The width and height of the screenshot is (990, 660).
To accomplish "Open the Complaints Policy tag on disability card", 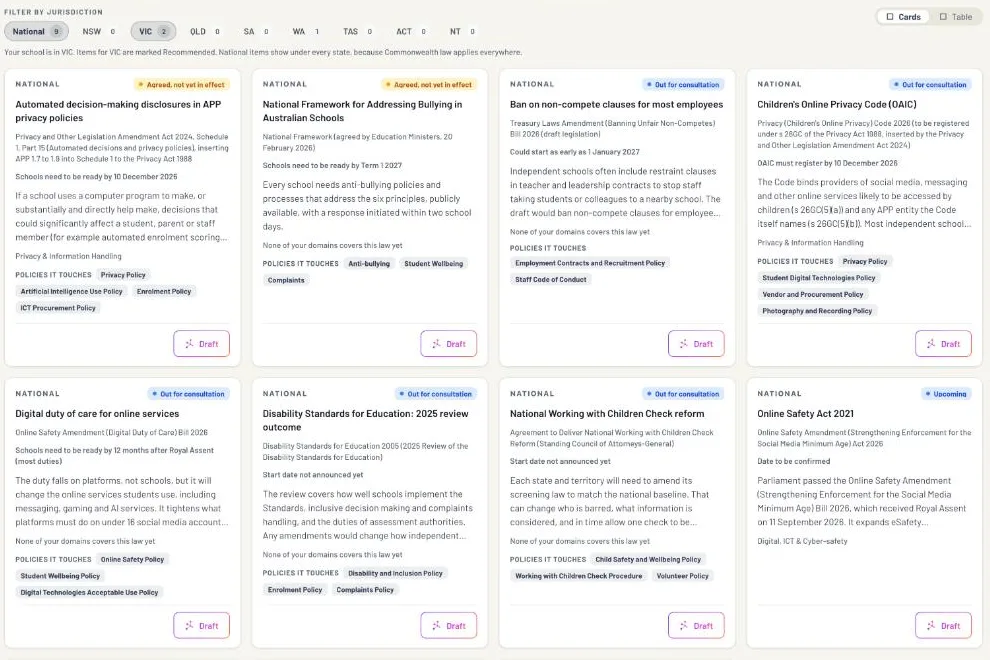I will pos(365,589).
